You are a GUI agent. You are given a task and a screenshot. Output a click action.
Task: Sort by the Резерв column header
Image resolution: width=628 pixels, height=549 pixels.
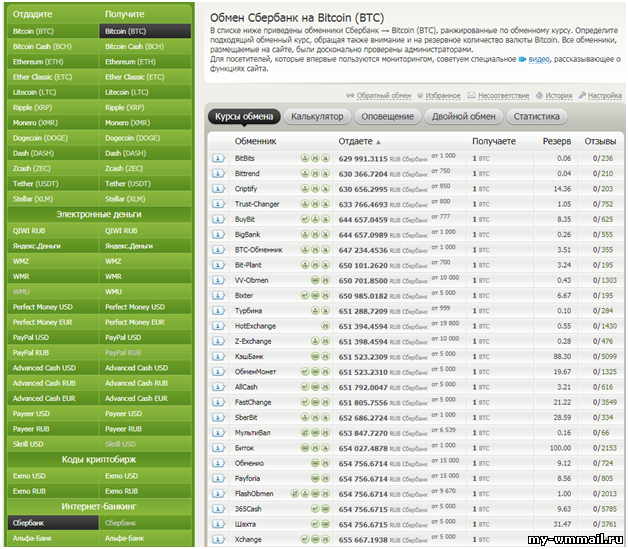[557, 141]
